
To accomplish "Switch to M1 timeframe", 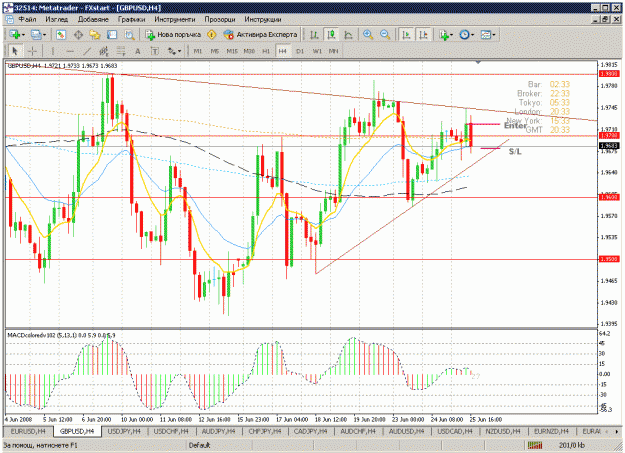I will [x=198, y=51].
